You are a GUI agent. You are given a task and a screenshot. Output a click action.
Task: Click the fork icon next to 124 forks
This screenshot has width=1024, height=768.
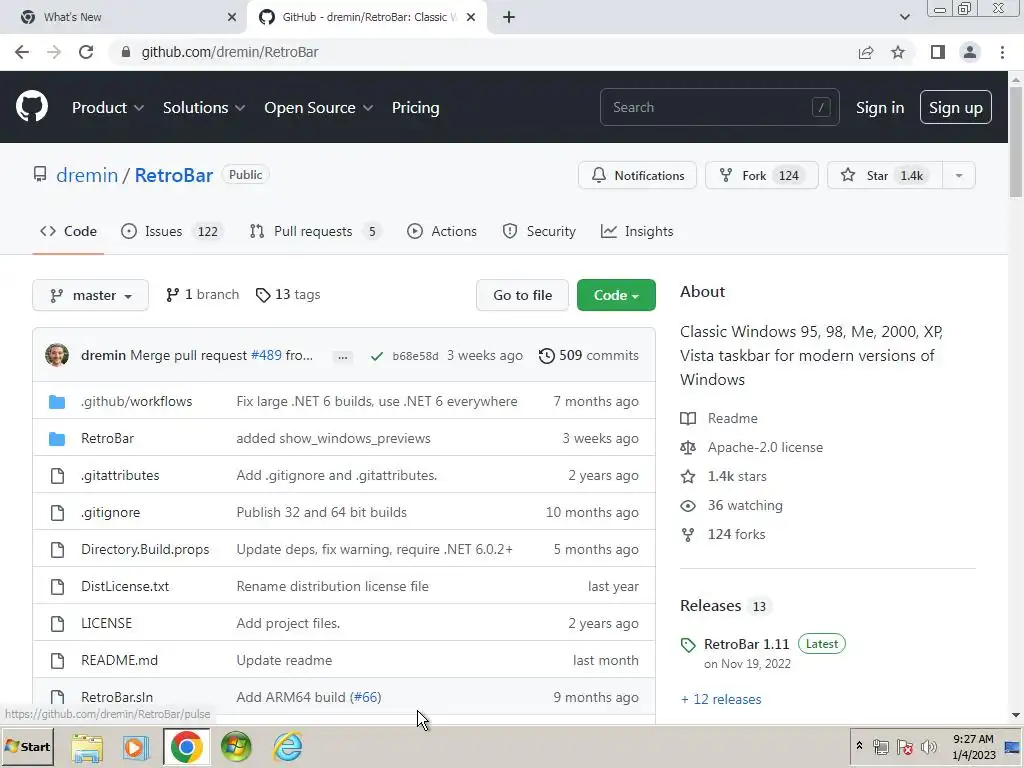[688, 535]
